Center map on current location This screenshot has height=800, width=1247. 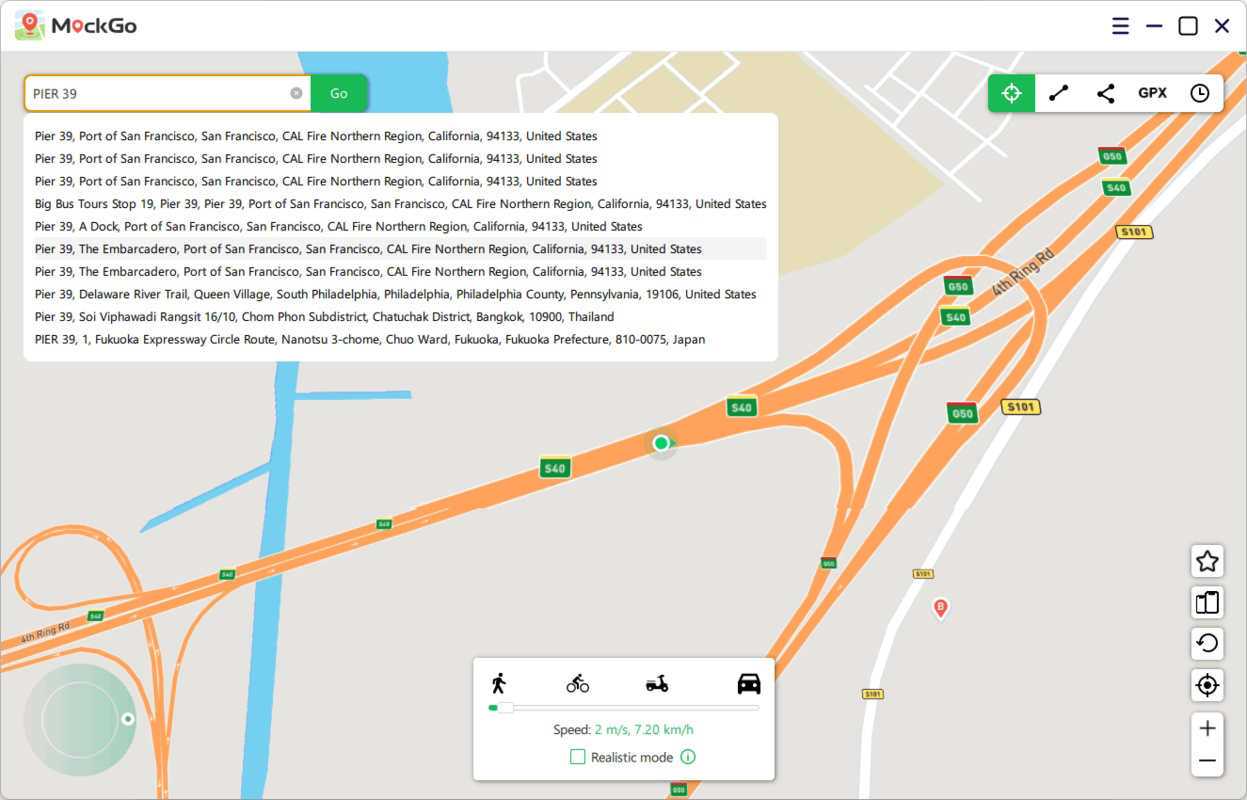click(x=1207, y=685)
